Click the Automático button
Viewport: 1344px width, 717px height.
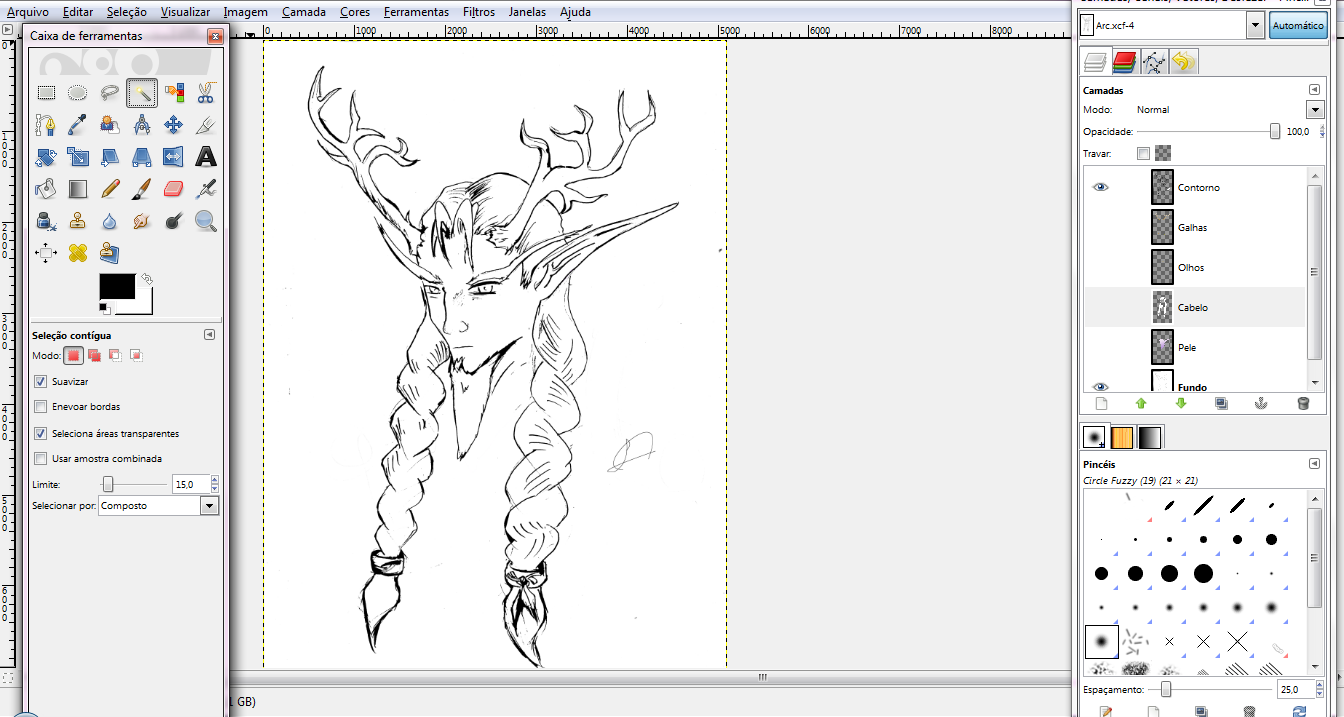coord(1297,26)
